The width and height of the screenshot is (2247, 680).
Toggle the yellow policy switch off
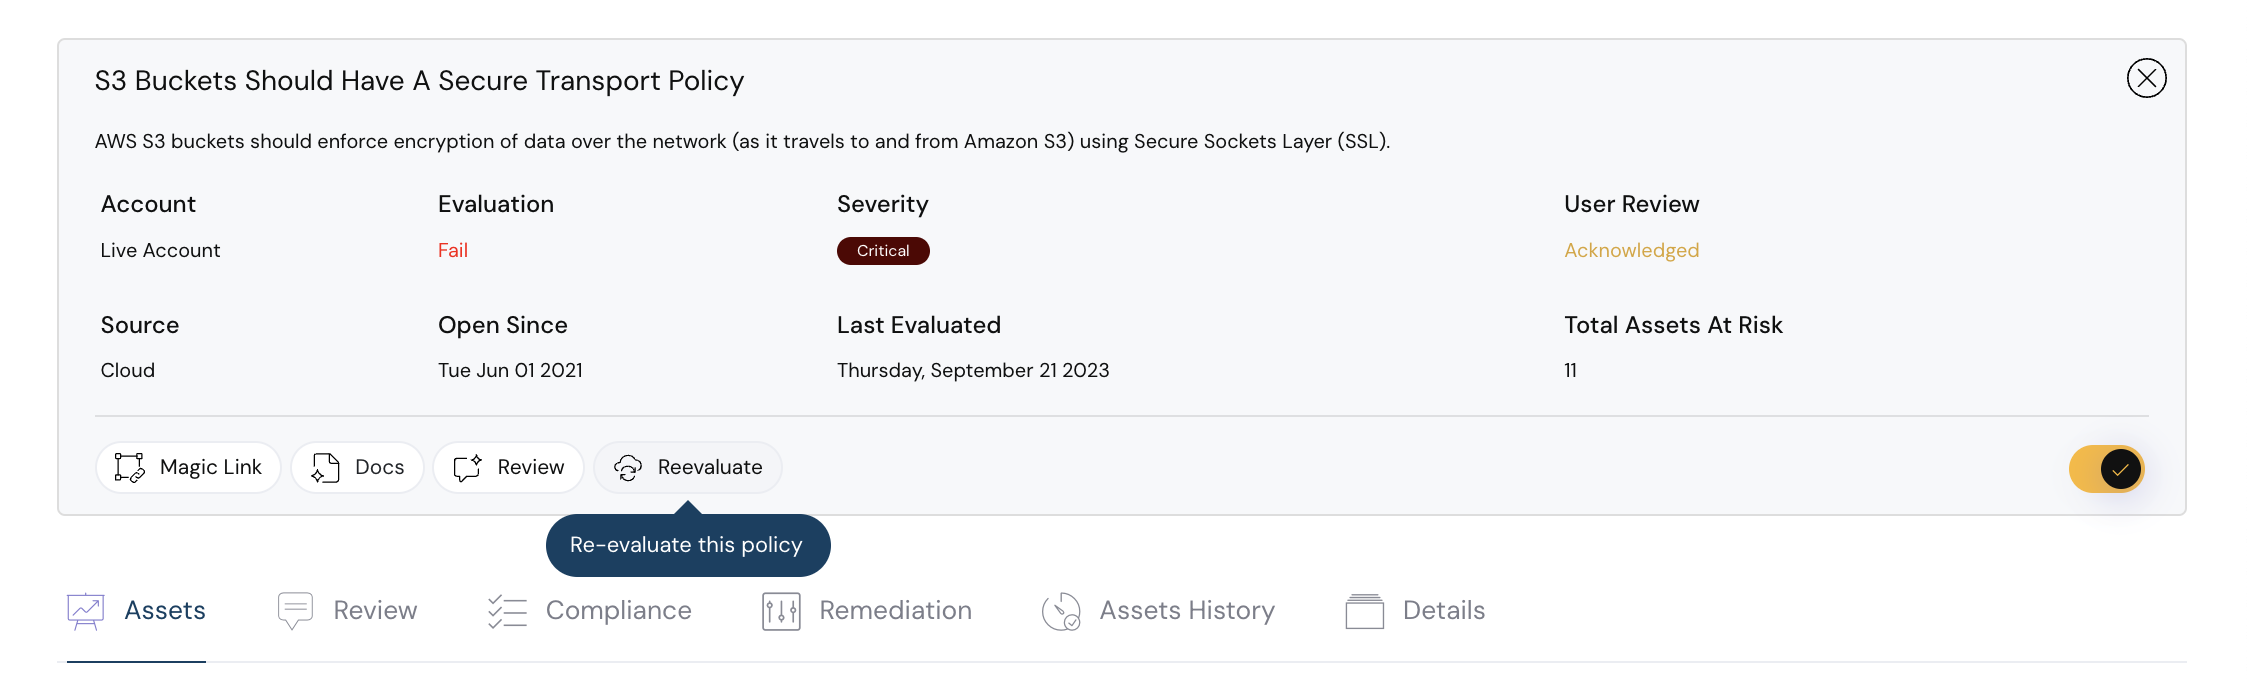click(x=2106, y=469)
